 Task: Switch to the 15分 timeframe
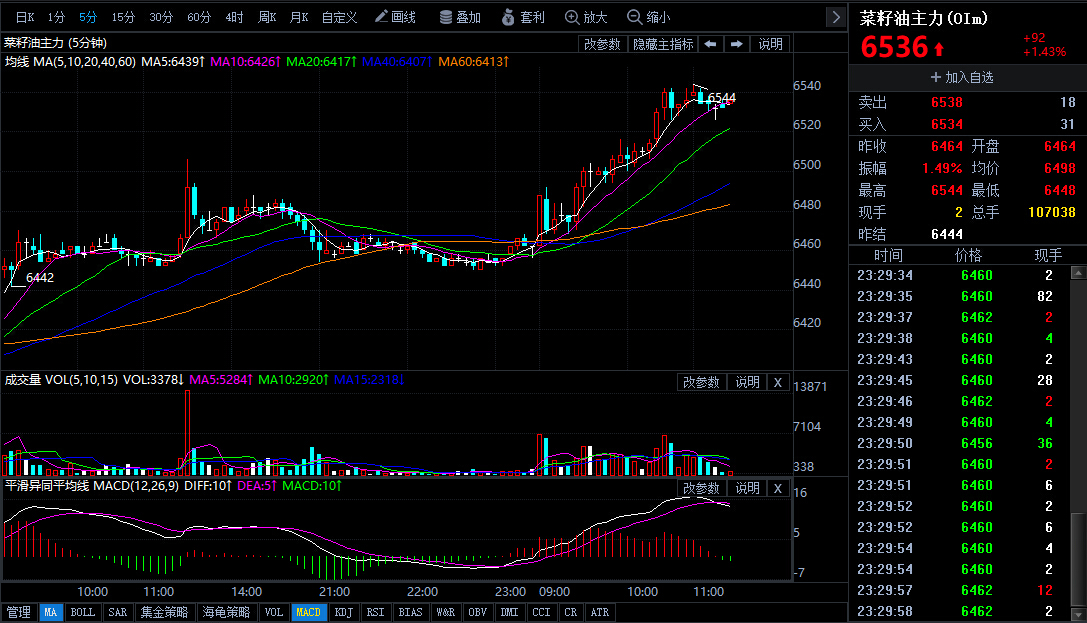tap(123, 17)
